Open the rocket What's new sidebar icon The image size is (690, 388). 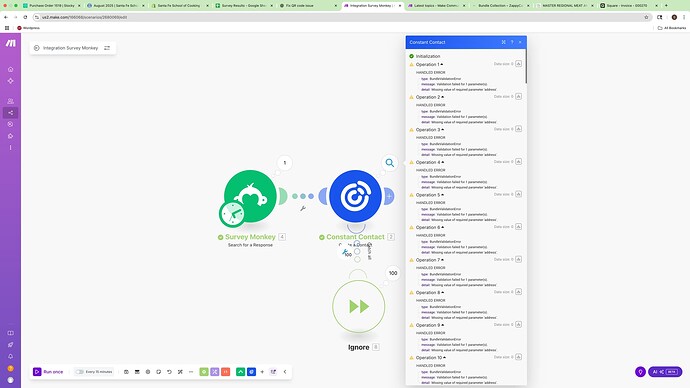point(11,345)
